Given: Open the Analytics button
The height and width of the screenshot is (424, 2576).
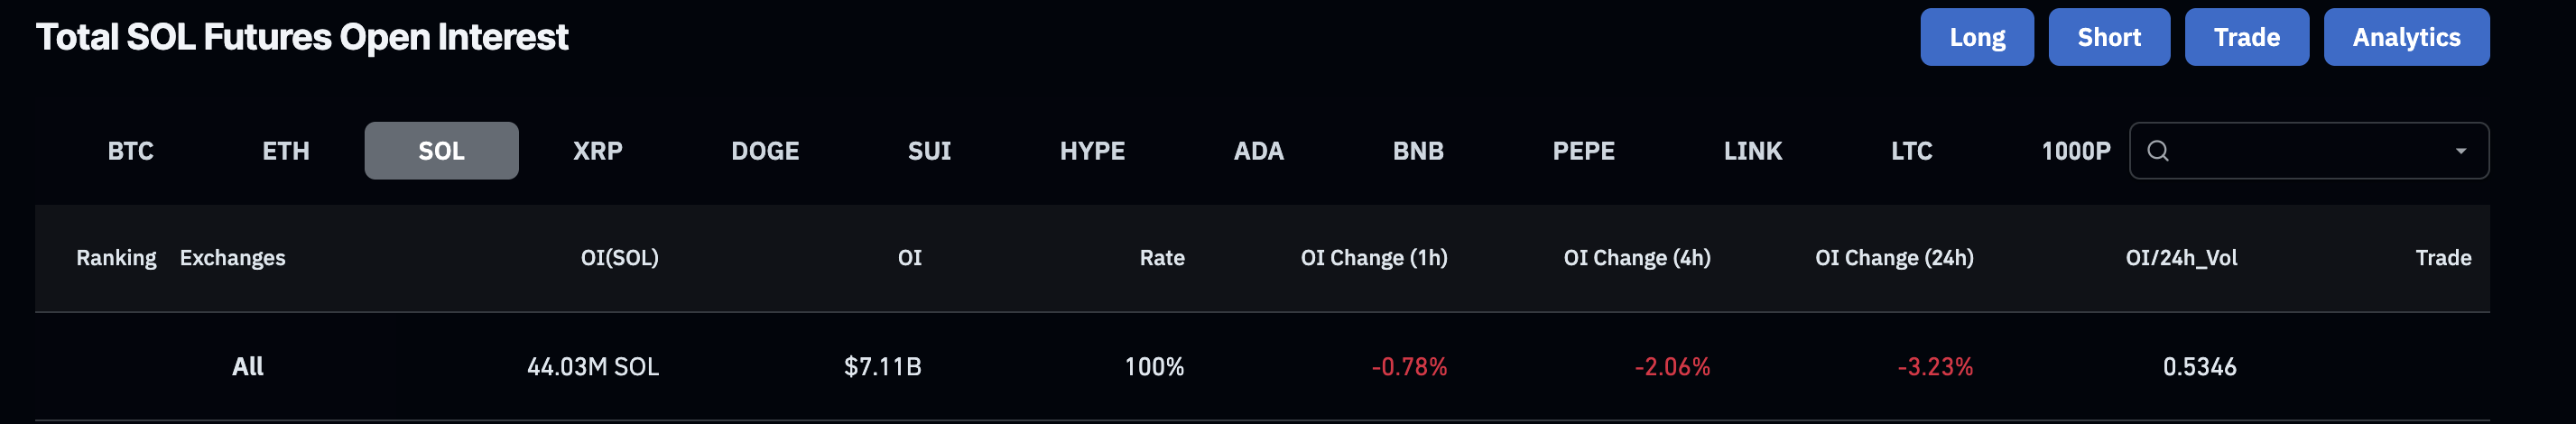Looking at the screenshot, I should click(2406, 37).
